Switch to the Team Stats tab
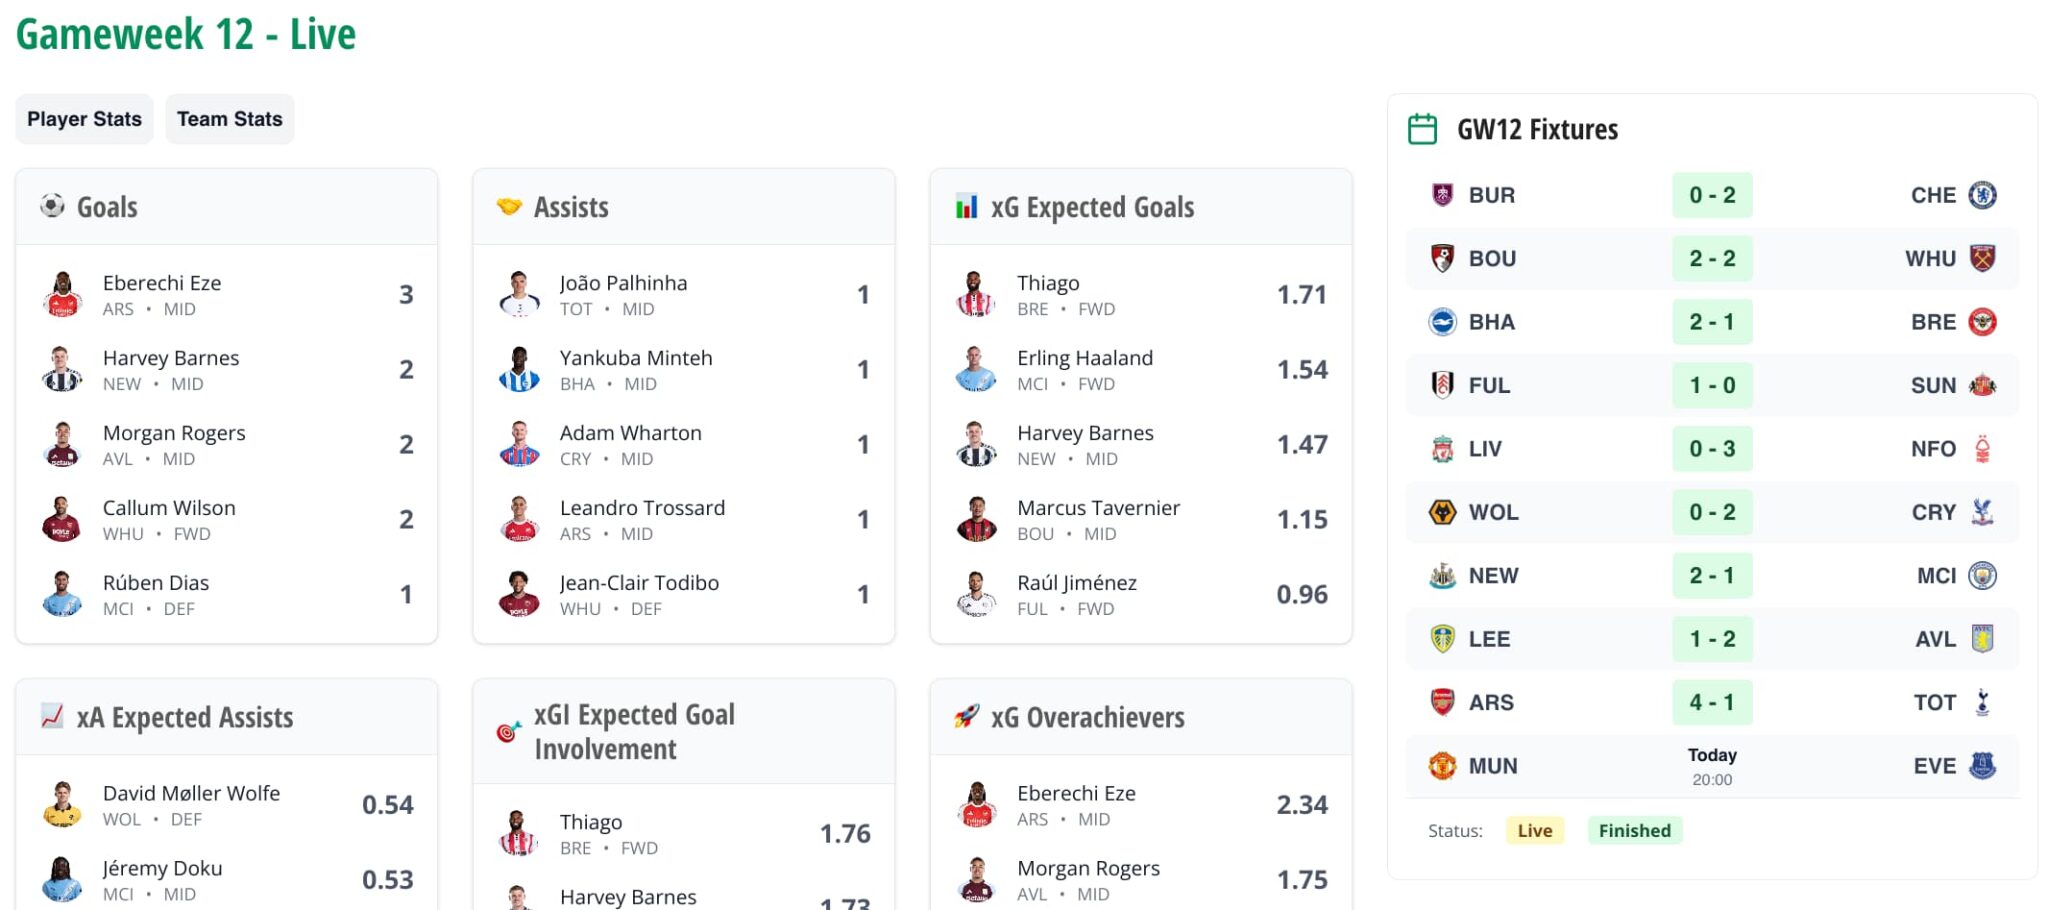Viewport: 2048px width, 910px height. [x=229, y=118]
